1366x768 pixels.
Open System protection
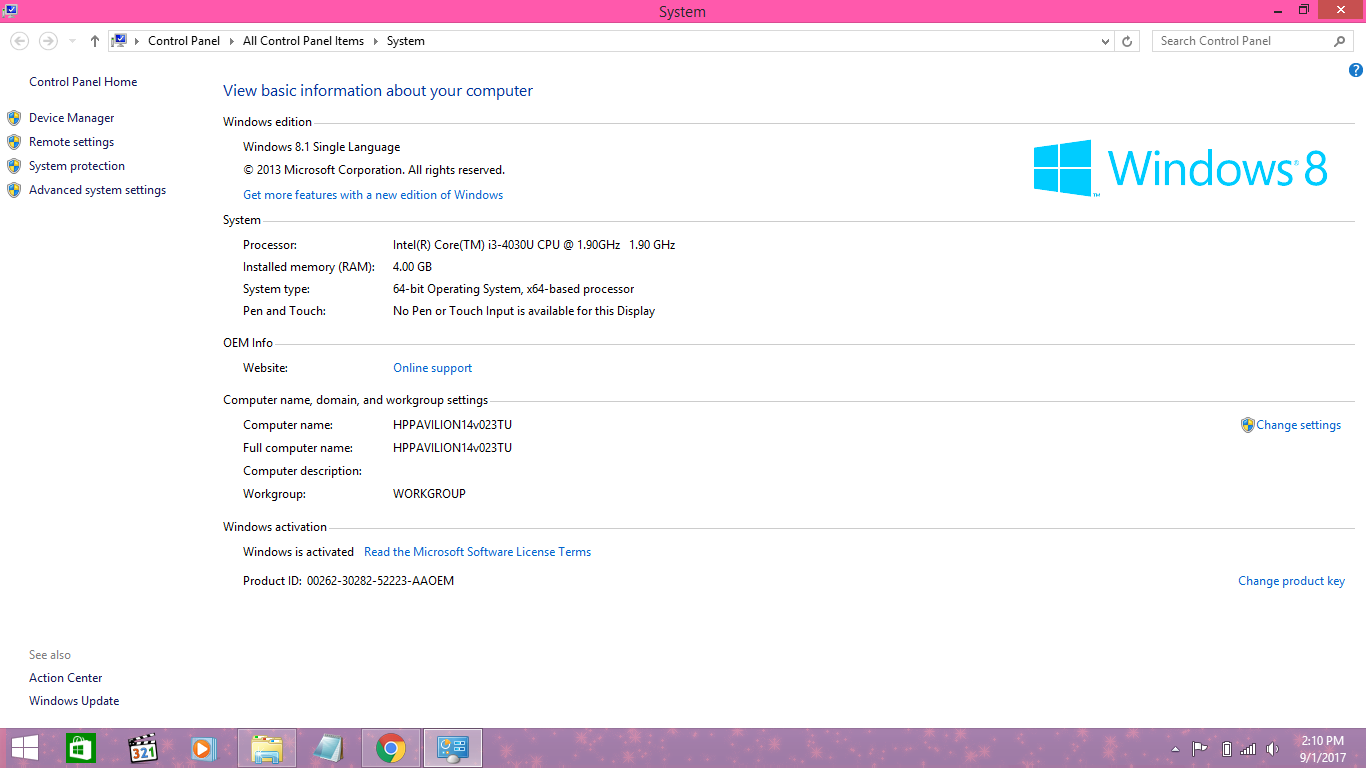click(77, 166)
